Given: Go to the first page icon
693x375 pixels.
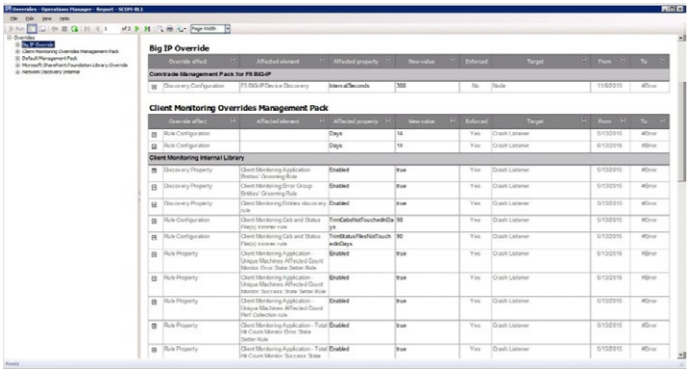Looking at the screenshot, I should point(87,29).
